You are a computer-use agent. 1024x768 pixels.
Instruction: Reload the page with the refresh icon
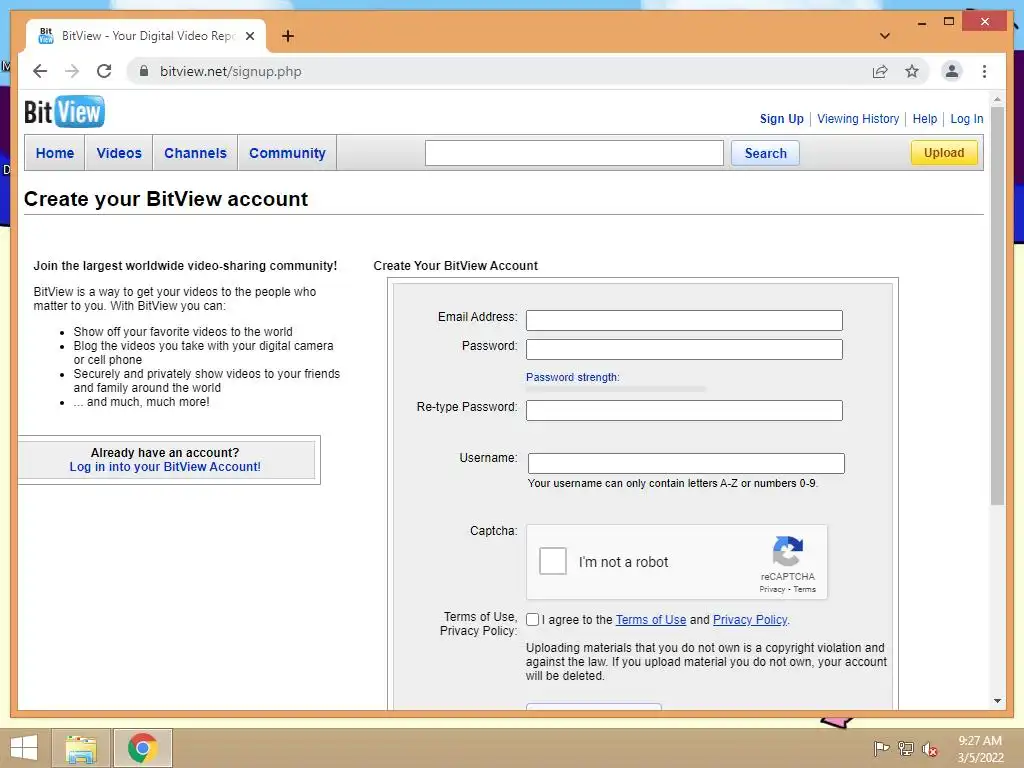[x=104, y=71]
